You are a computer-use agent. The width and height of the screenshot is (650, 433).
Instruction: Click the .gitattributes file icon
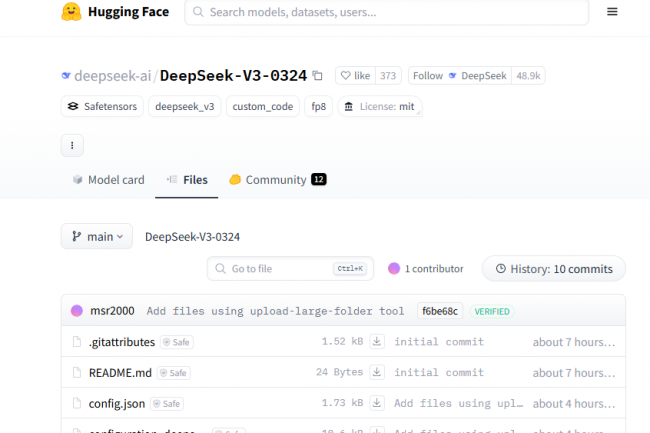click(77, 341)
